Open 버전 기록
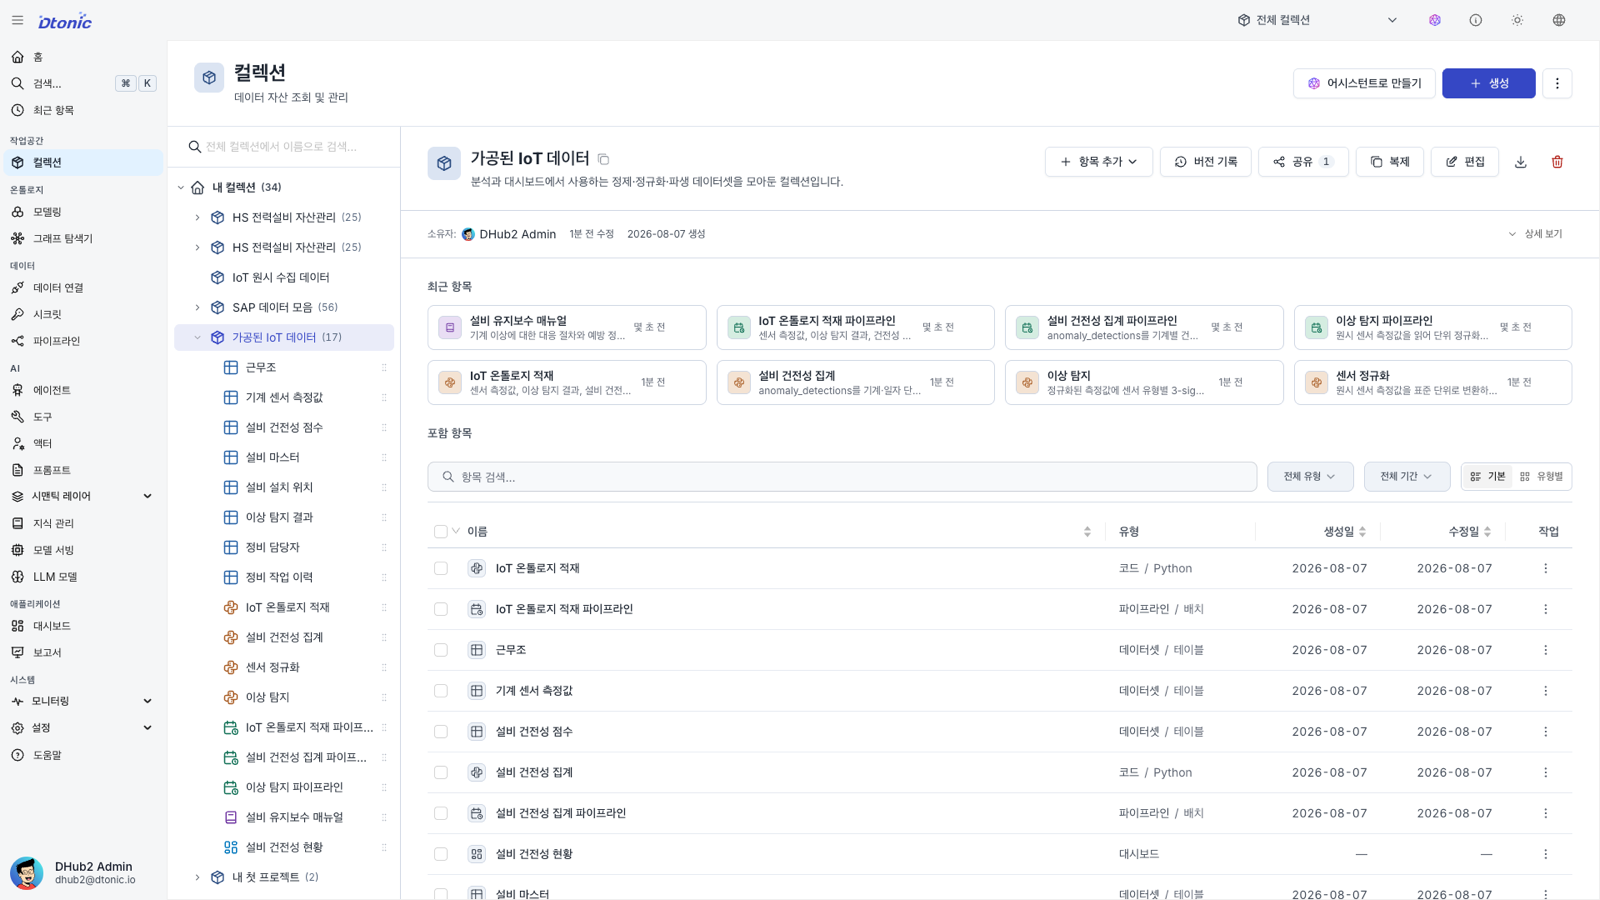 pos(1206,162)
